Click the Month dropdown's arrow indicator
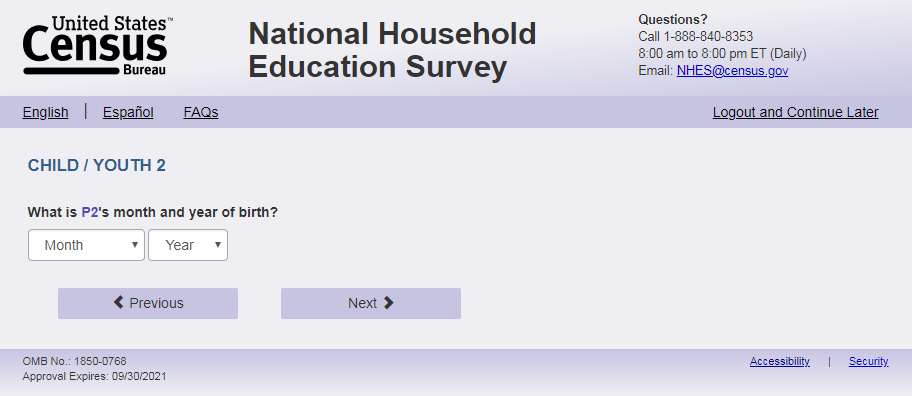Viewport: 912px width, 396px height. coord(135,245)
